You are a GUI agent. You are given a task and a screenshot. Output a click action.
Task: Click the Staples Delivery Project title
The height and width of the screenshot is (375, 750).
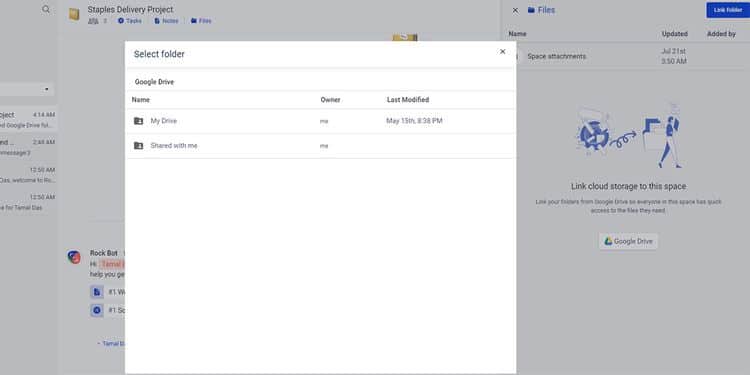130,10
